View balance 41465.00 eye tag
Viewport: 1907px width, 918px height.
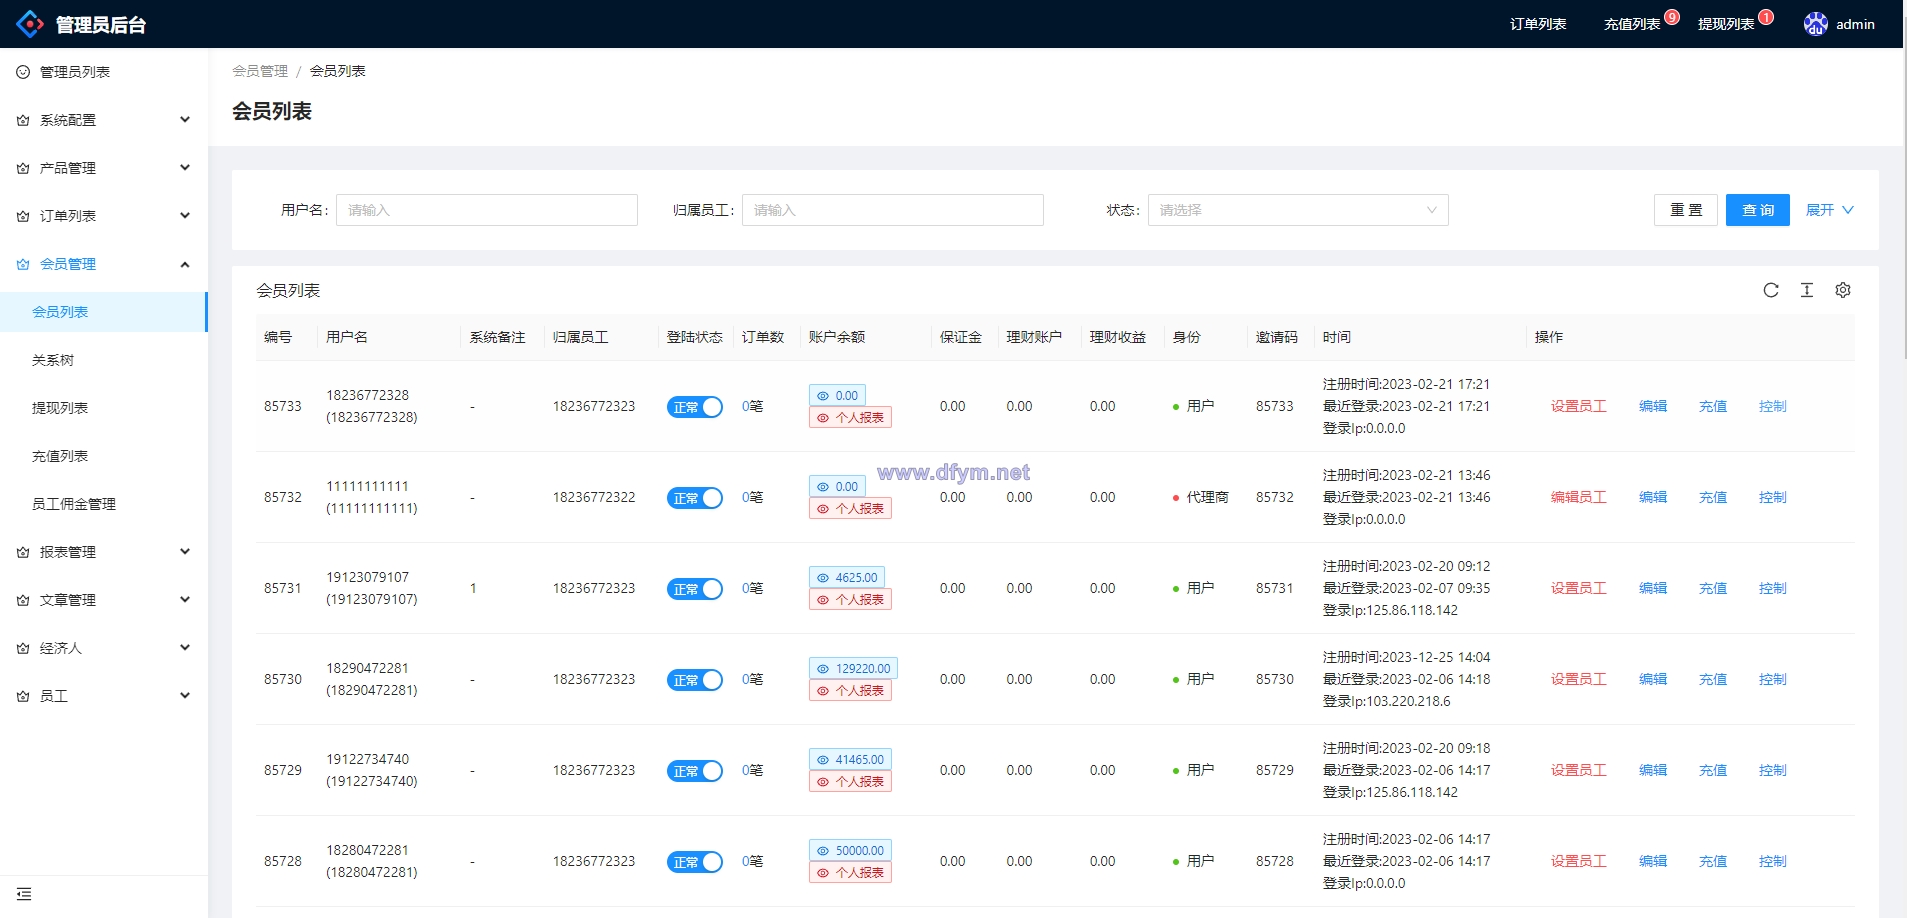850,759
